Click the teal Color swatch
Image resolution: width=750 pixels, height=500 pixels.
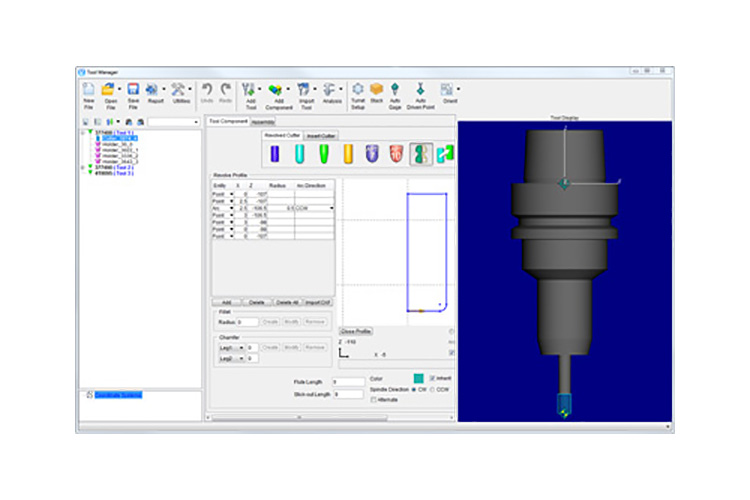419,378
